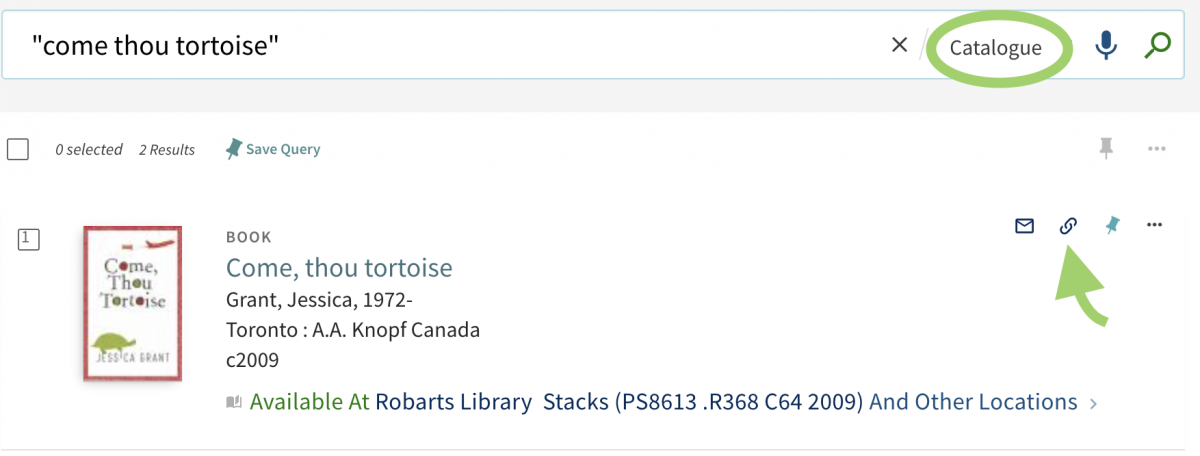
Task: Save Query with the pin link
Action: [x=273, y=149]
